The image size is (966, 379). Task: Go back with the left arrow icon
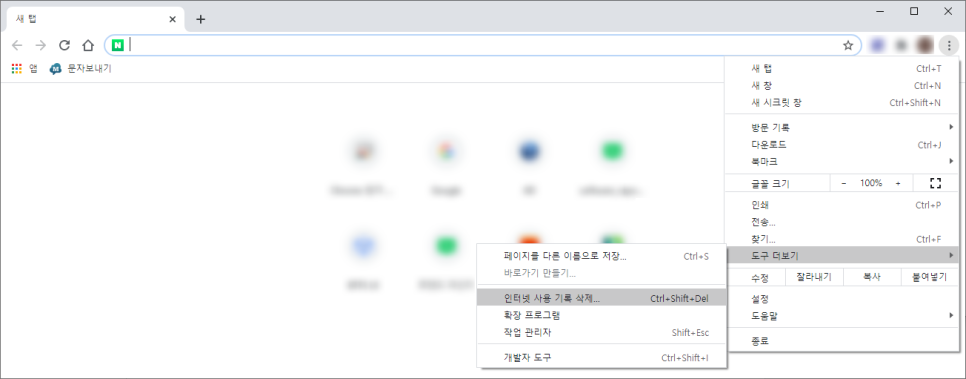click(17, 45)
